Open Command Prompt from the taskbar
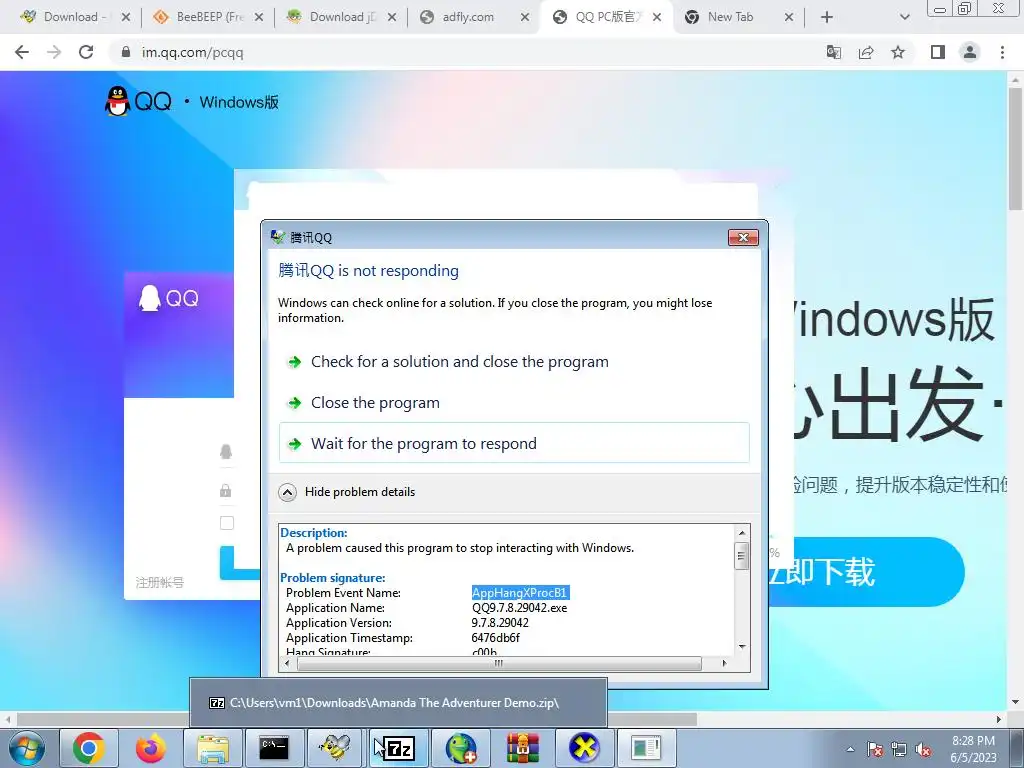Viewport: 1024px width, 768px height. tap(274, 748)
